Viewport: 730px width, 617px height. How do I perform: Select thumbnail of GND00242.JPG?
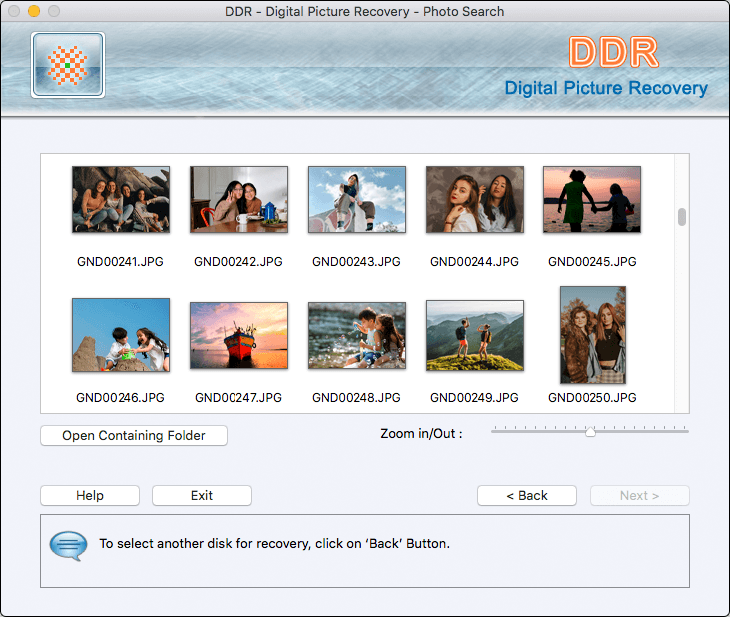click(x=239, y=199)
